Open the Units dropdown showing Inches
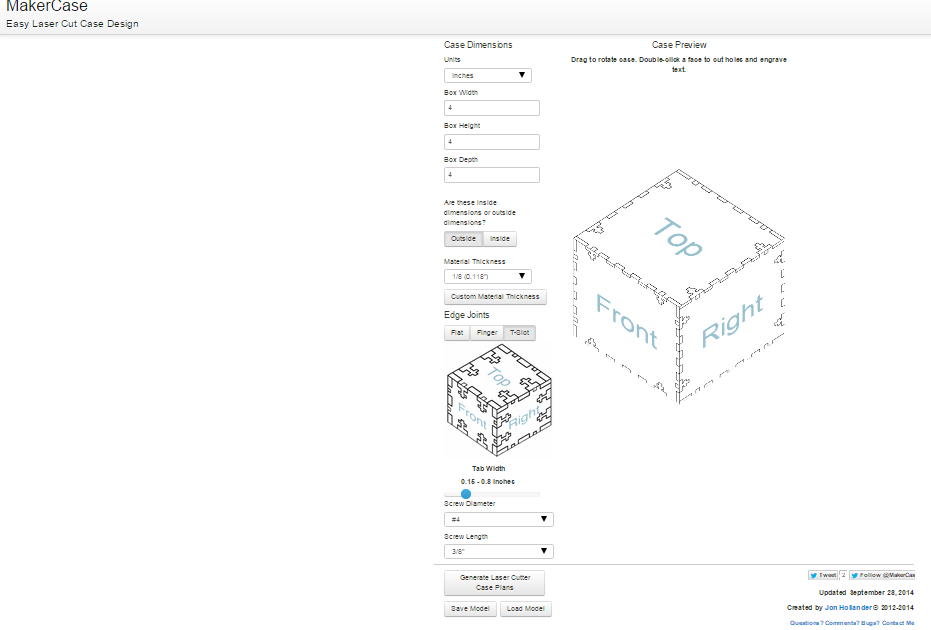Viewport: 931px width, 630px height. point(487,75)
